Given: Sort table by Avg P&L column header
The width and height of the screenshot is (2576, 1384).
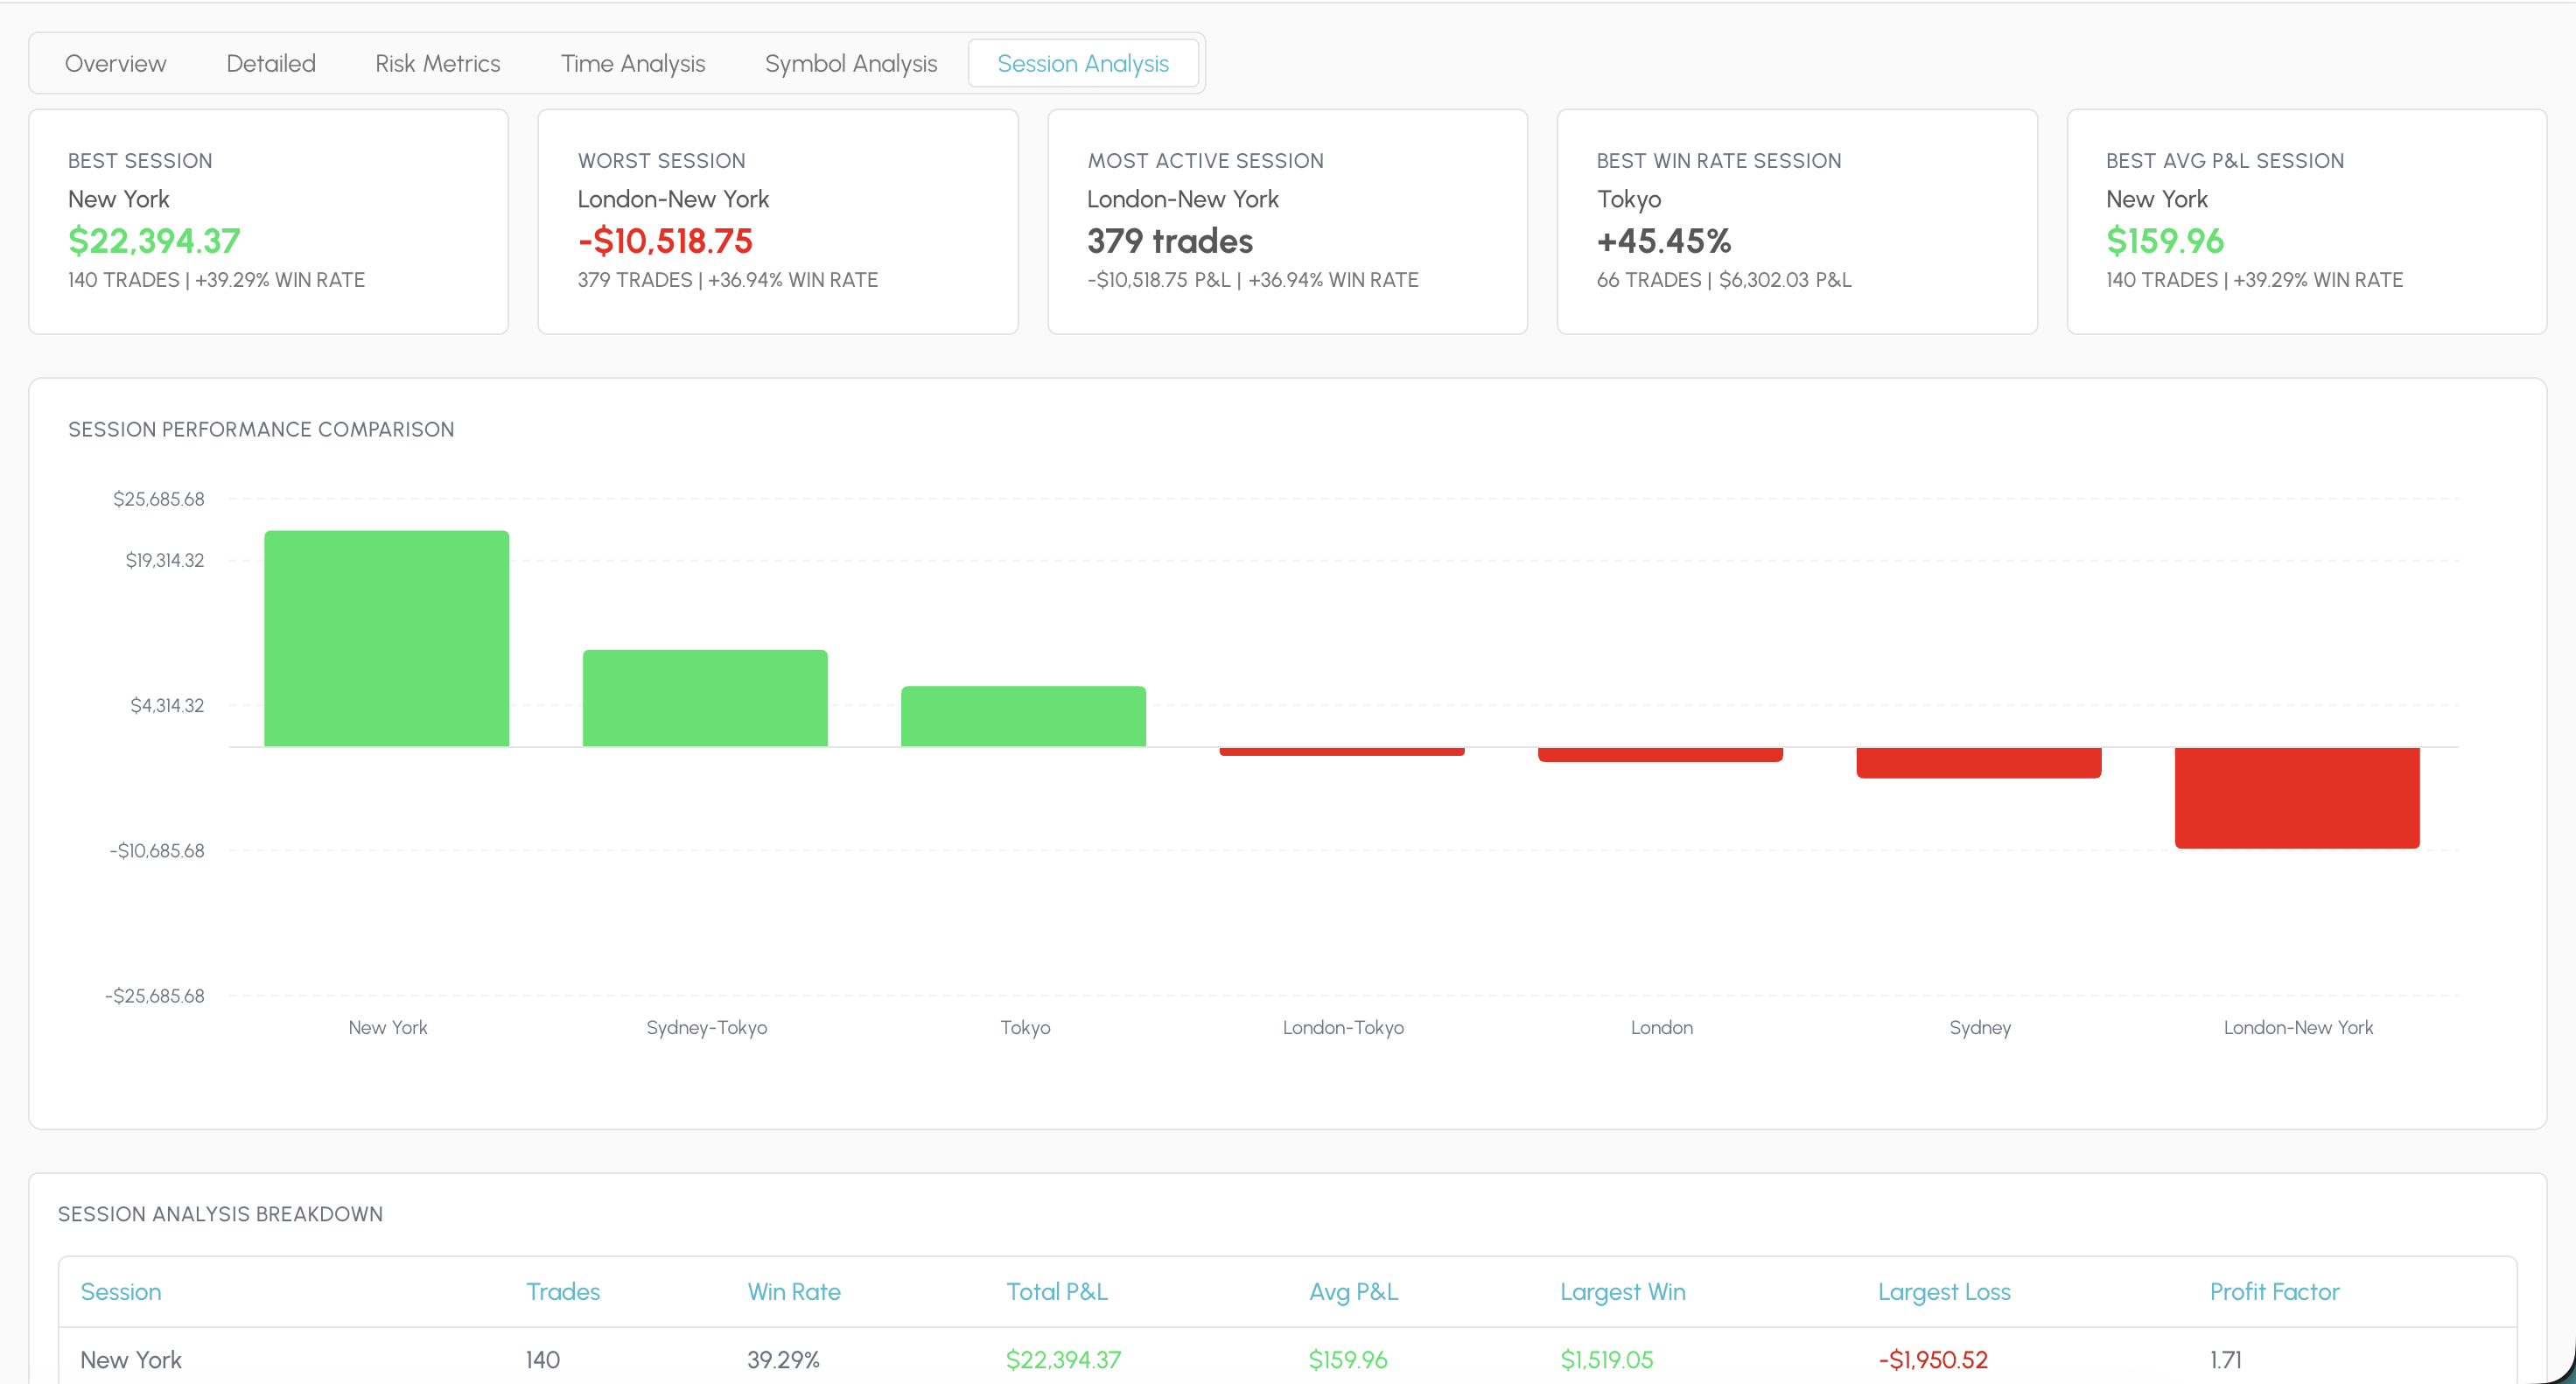Looking at the screenshot, I should tap(1354, 1292).
